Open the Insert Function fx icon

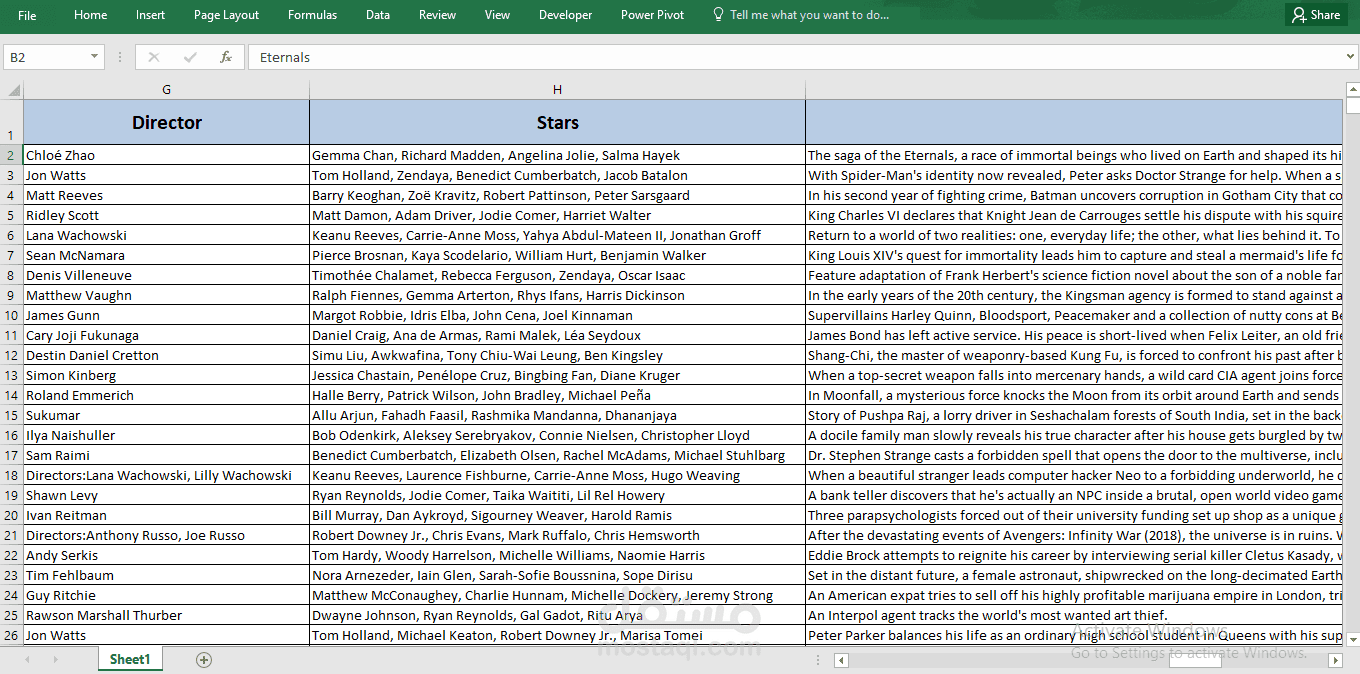click(x=226, y=57)
